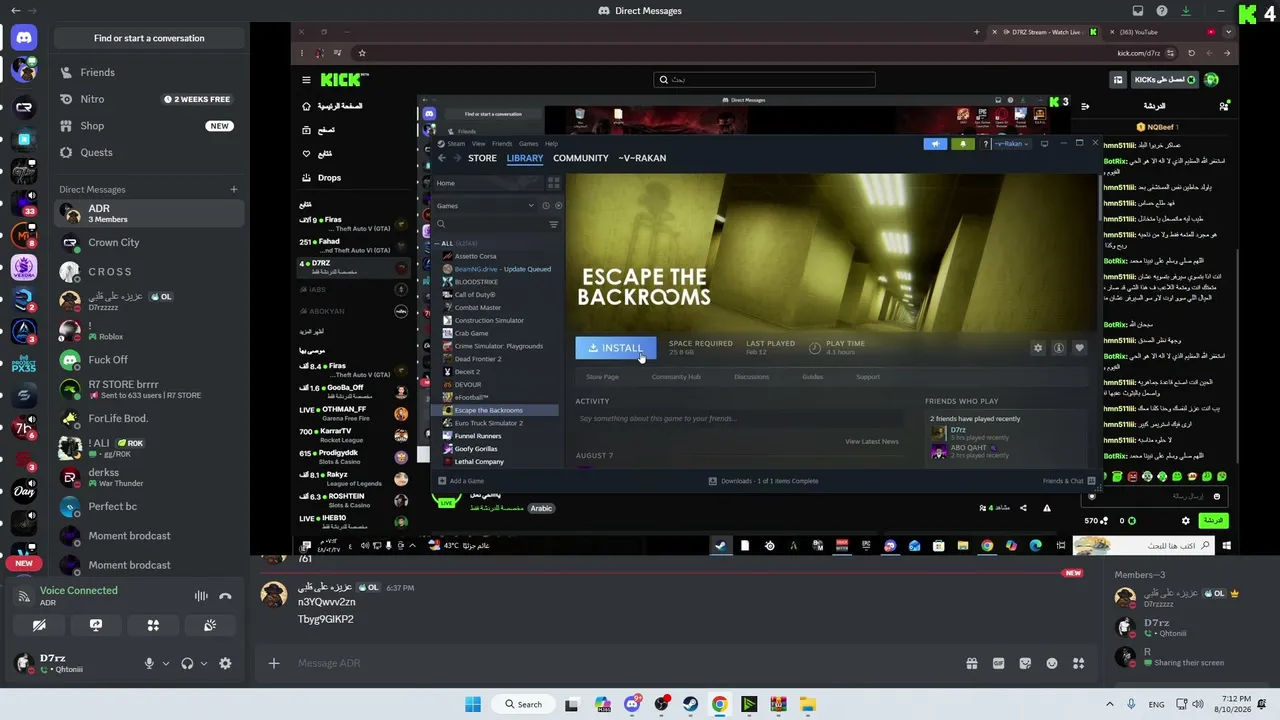The height and width of the screenshot is (720, 1280).
Task: Click the game settings gear in shared Steam
Action: click(1038, 348)
